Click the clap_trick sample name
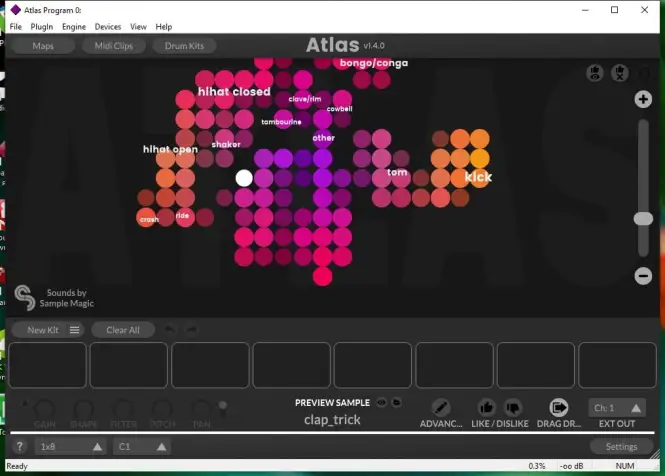This screenshot has height=476, width=665. click(332, 420)
